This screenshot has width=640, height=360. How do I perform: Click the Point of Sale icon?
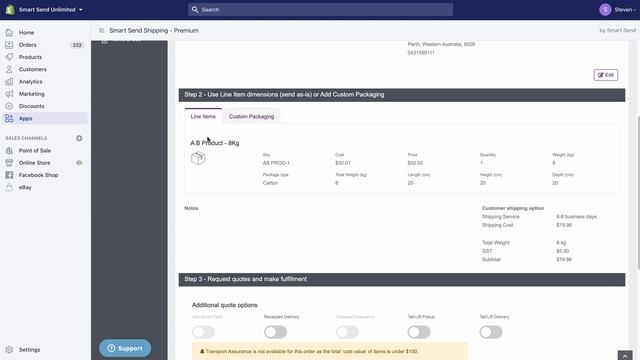[9, 151]
